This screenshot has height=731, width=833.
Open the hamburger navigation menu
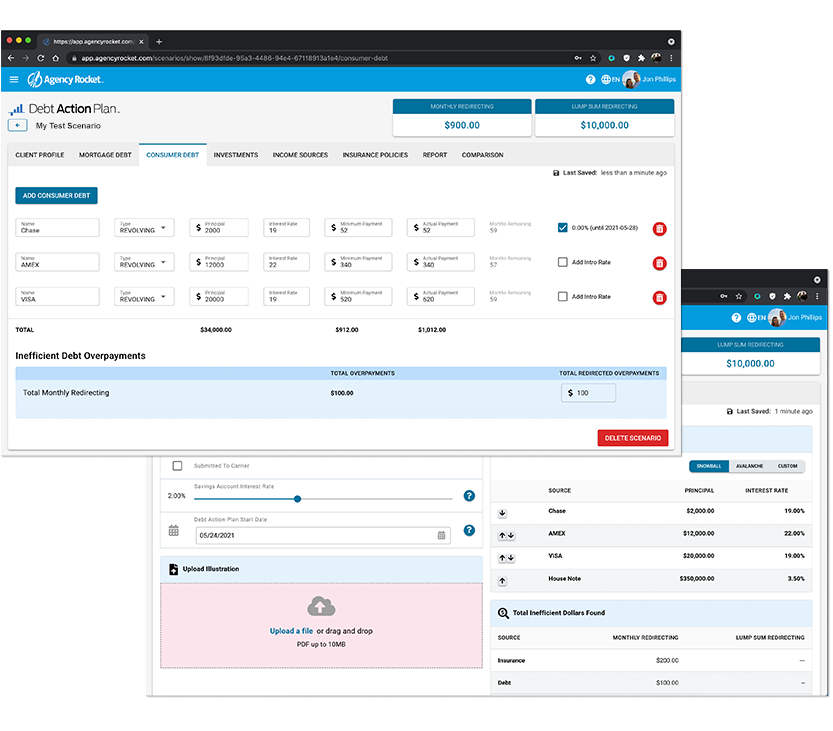pyautogui.click(x=14, y=79)
